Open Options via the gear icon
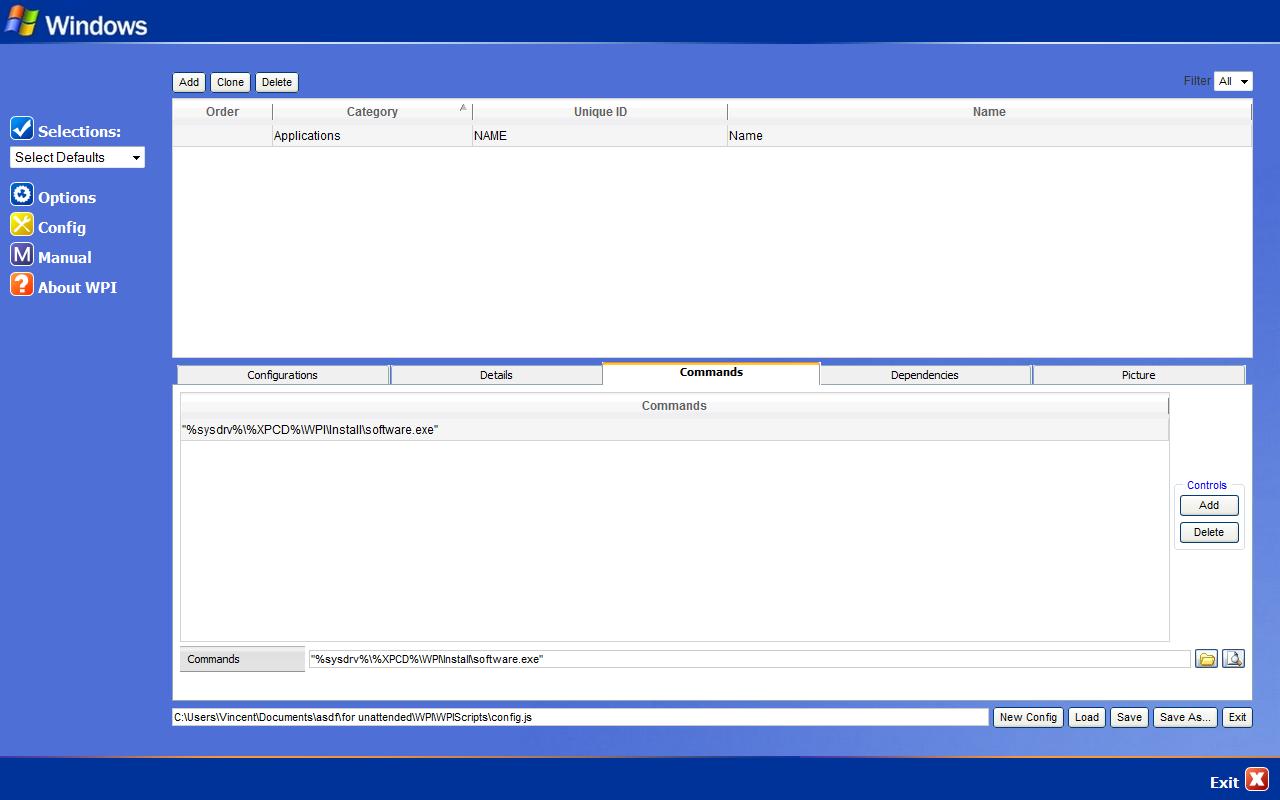This screenshot has height=800, width=1280. tap(22, 195)
